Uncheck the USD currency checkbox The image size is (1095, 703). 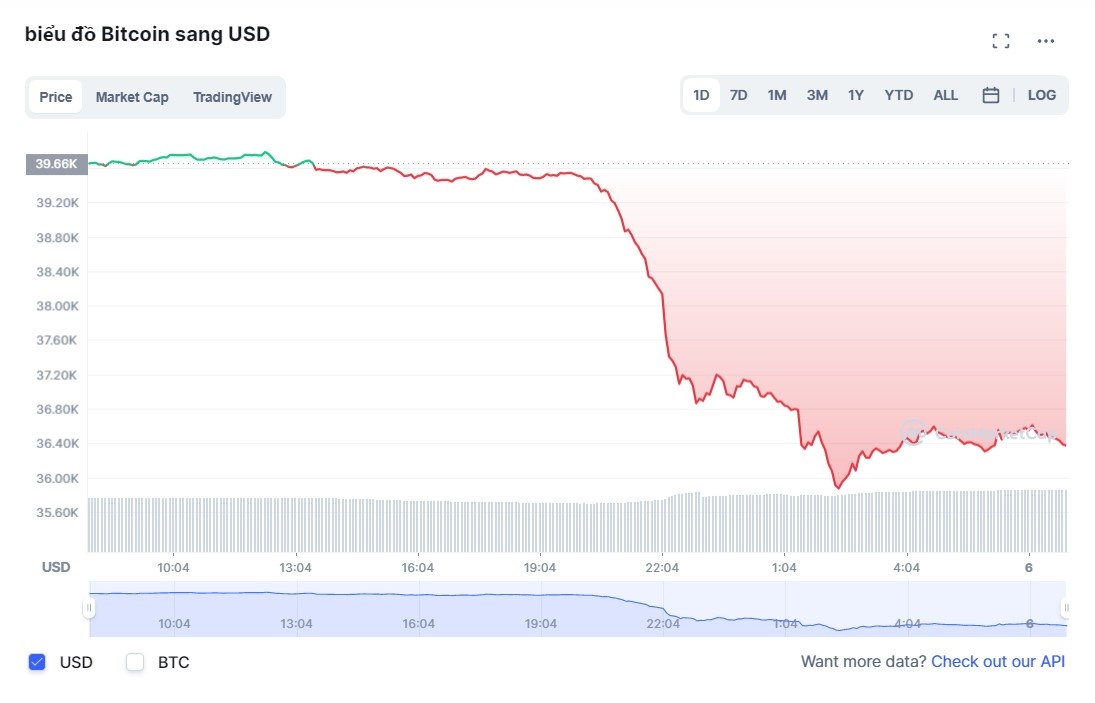(37, 662)
